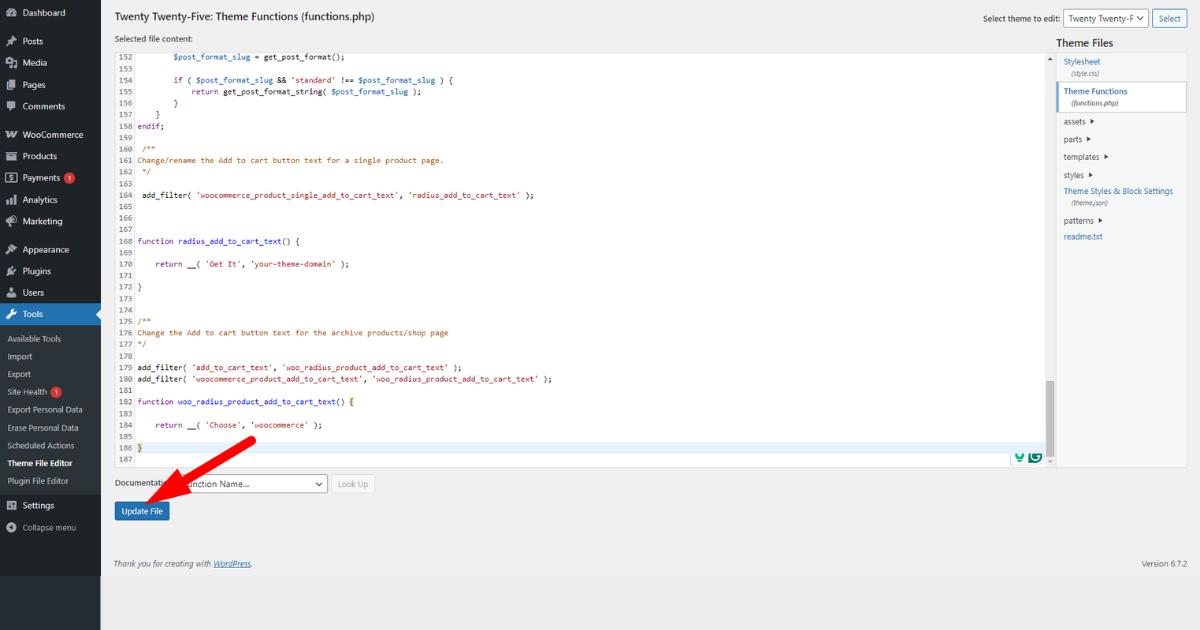Click the "Selected file content:" label
The width and height of the screenshot is (1200, 630).
point(154,39)
